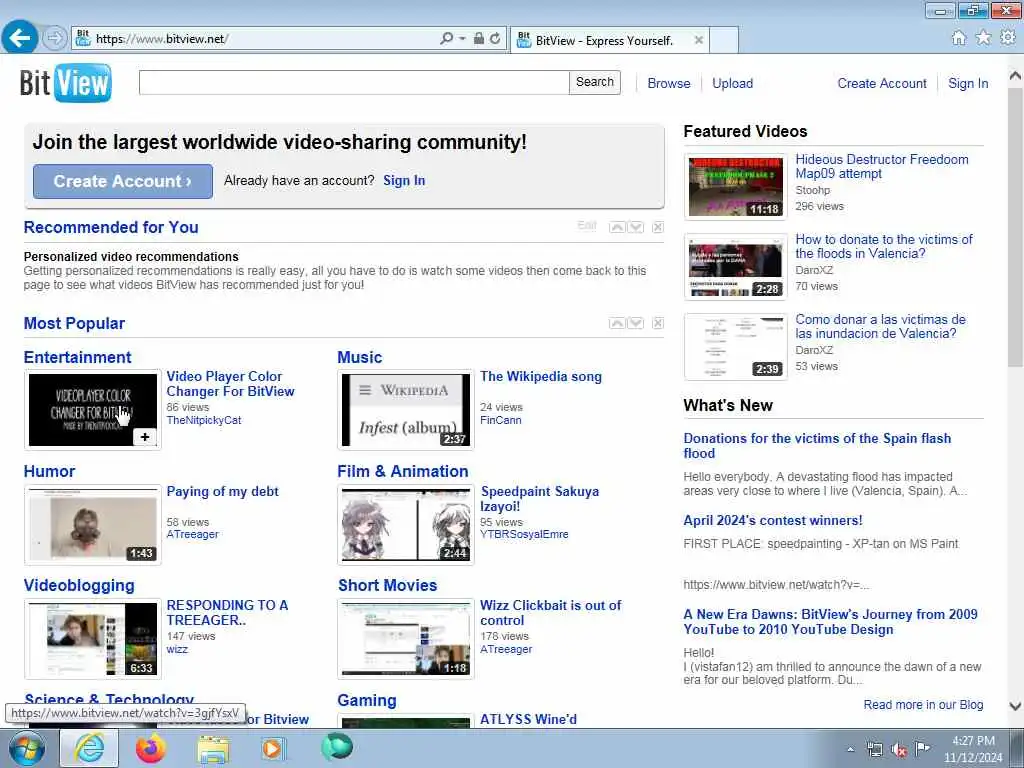This screenshot has width=1024, height=768.
Task: Close the Recommended for You section
Action: click(x=658, y=227)
